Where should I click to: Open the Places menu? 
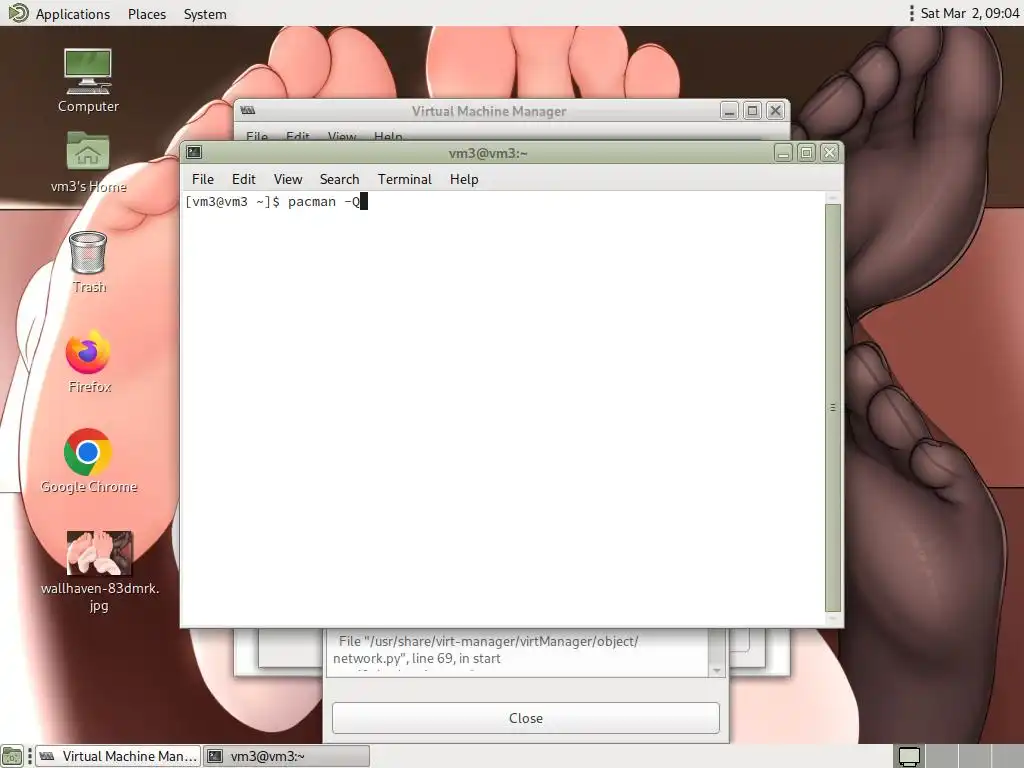point(147,14)
